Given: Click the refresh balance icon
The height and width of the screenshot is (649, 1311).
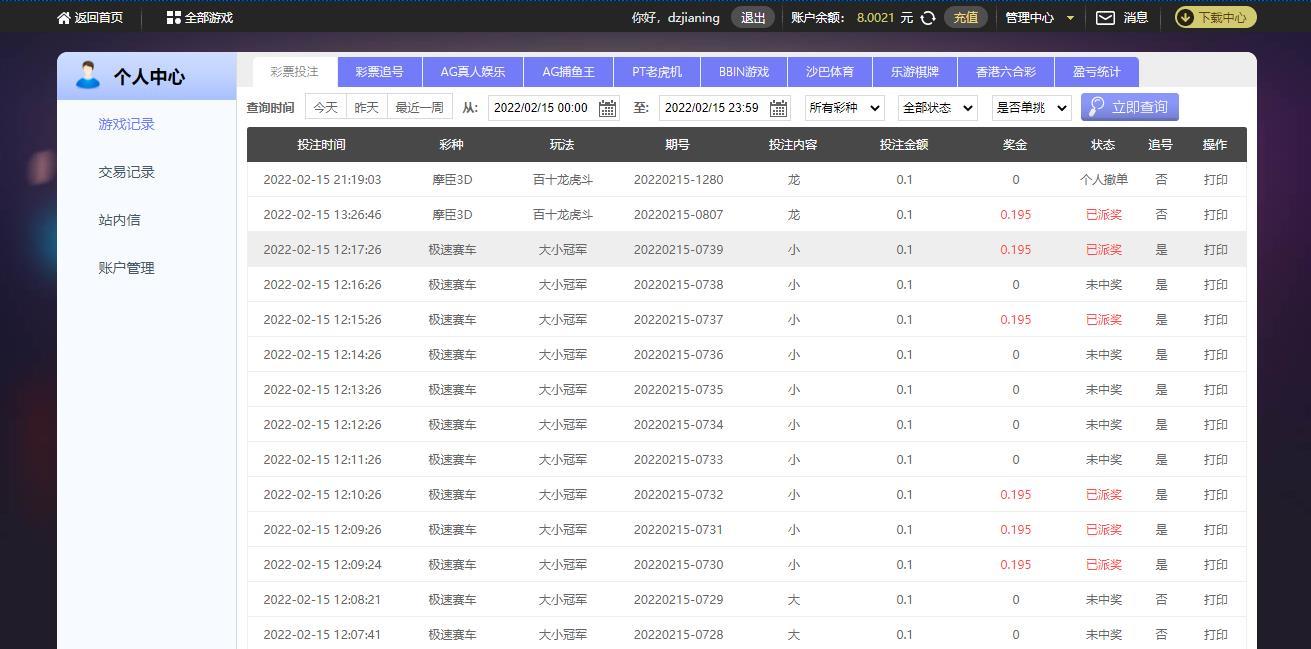Looking at the screenshot, I should 928,18.
